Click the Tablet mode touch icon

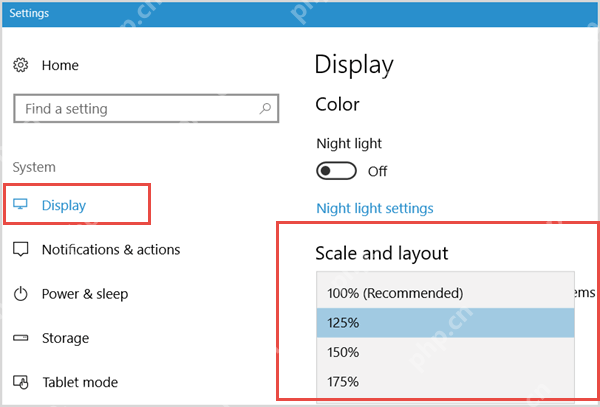click(x=21, y=382)
